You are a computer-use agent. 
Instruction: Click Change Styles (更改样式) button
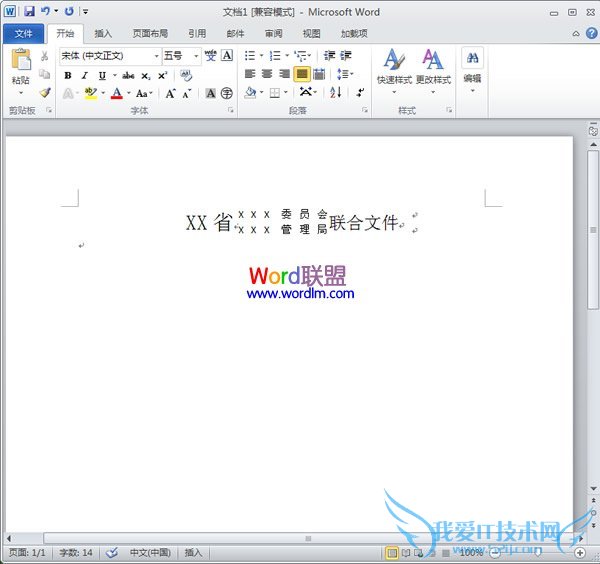[x=433, y=72]
